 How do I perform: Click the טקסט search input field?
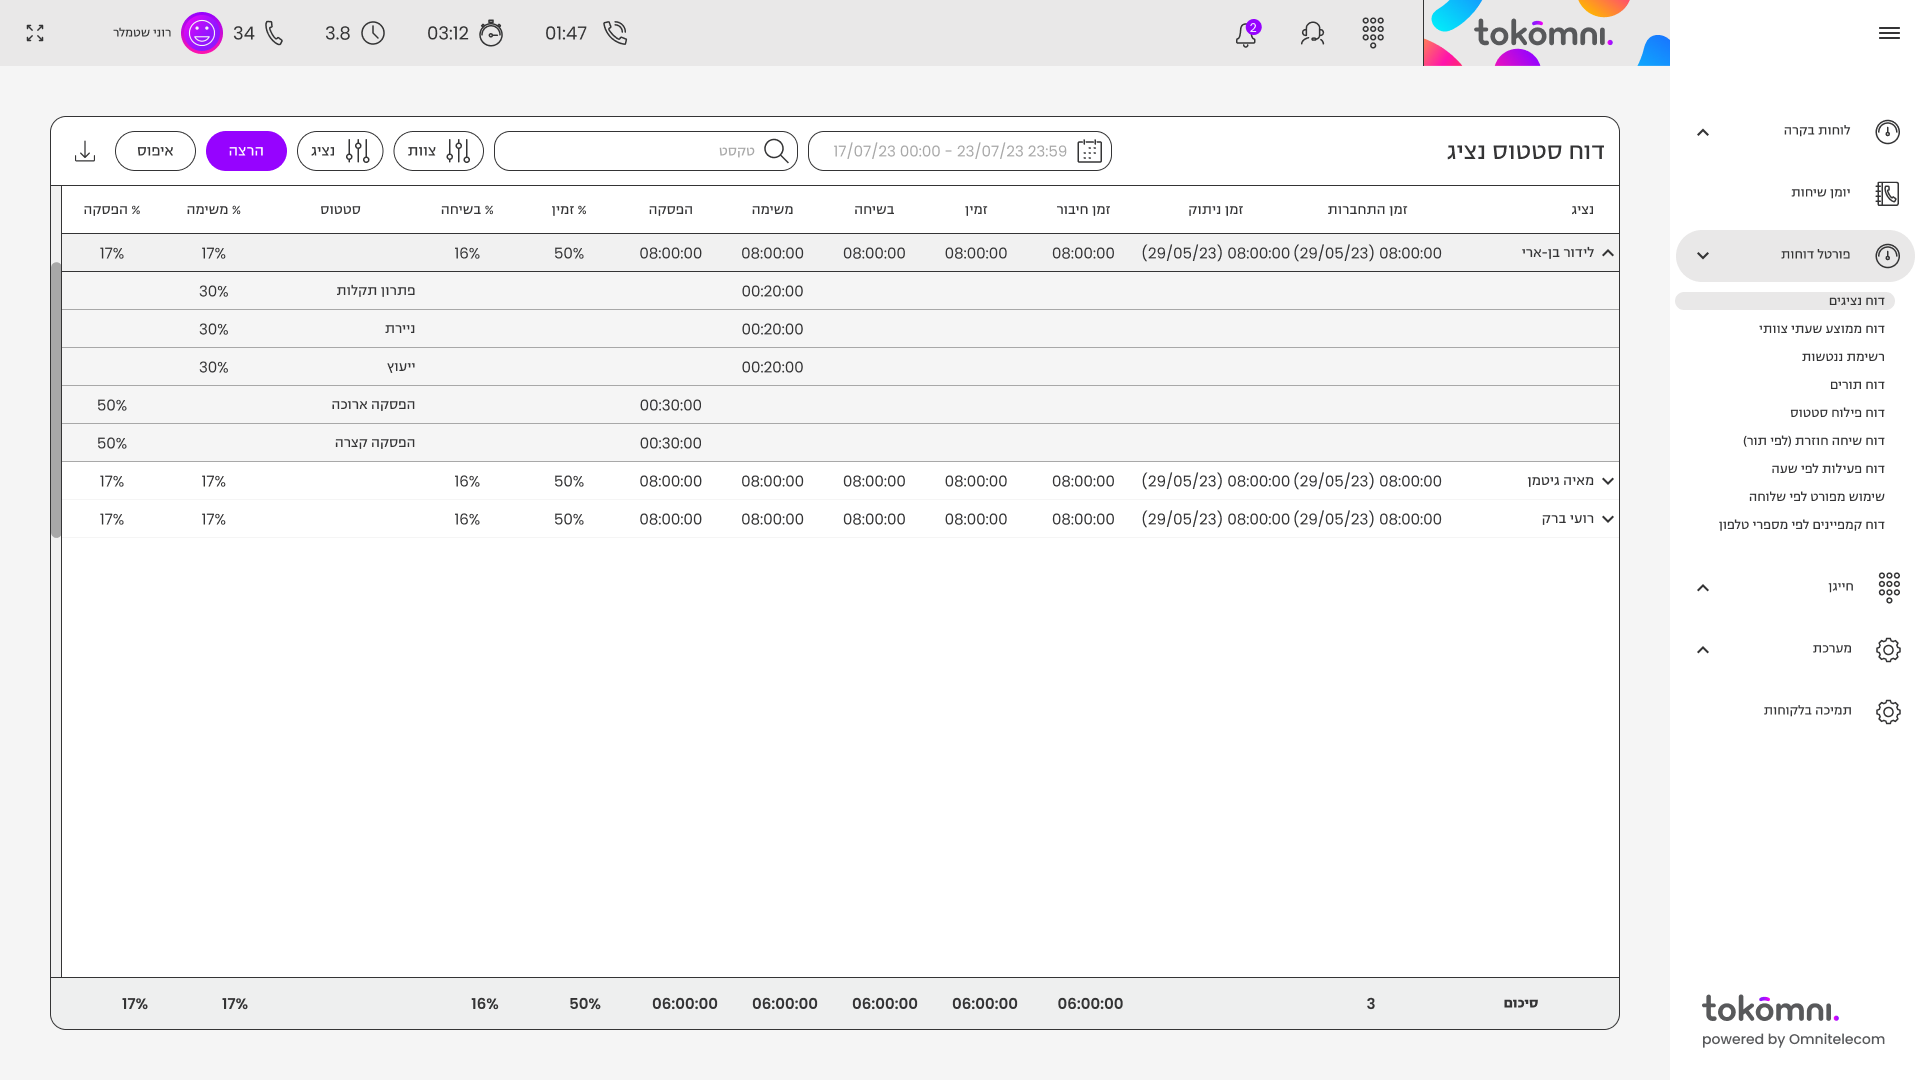tap(646, 151)
